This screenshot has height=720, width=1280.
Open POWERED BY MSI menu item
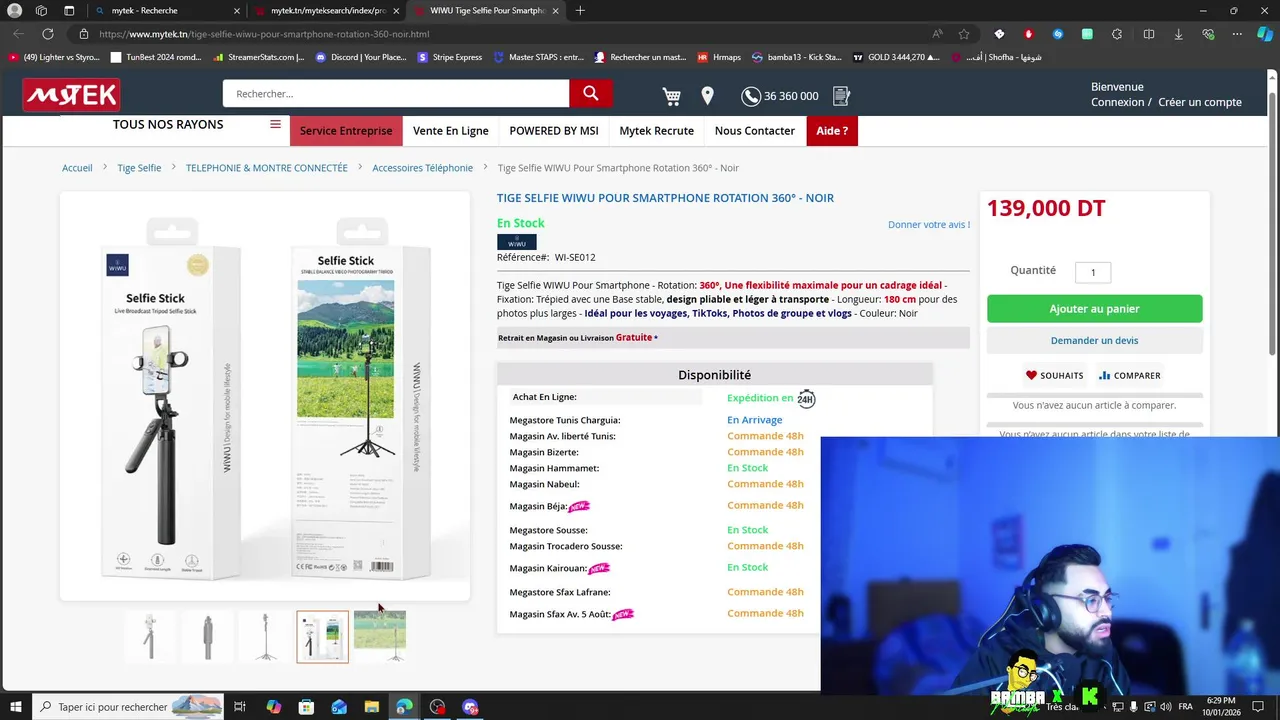point(554,131)
